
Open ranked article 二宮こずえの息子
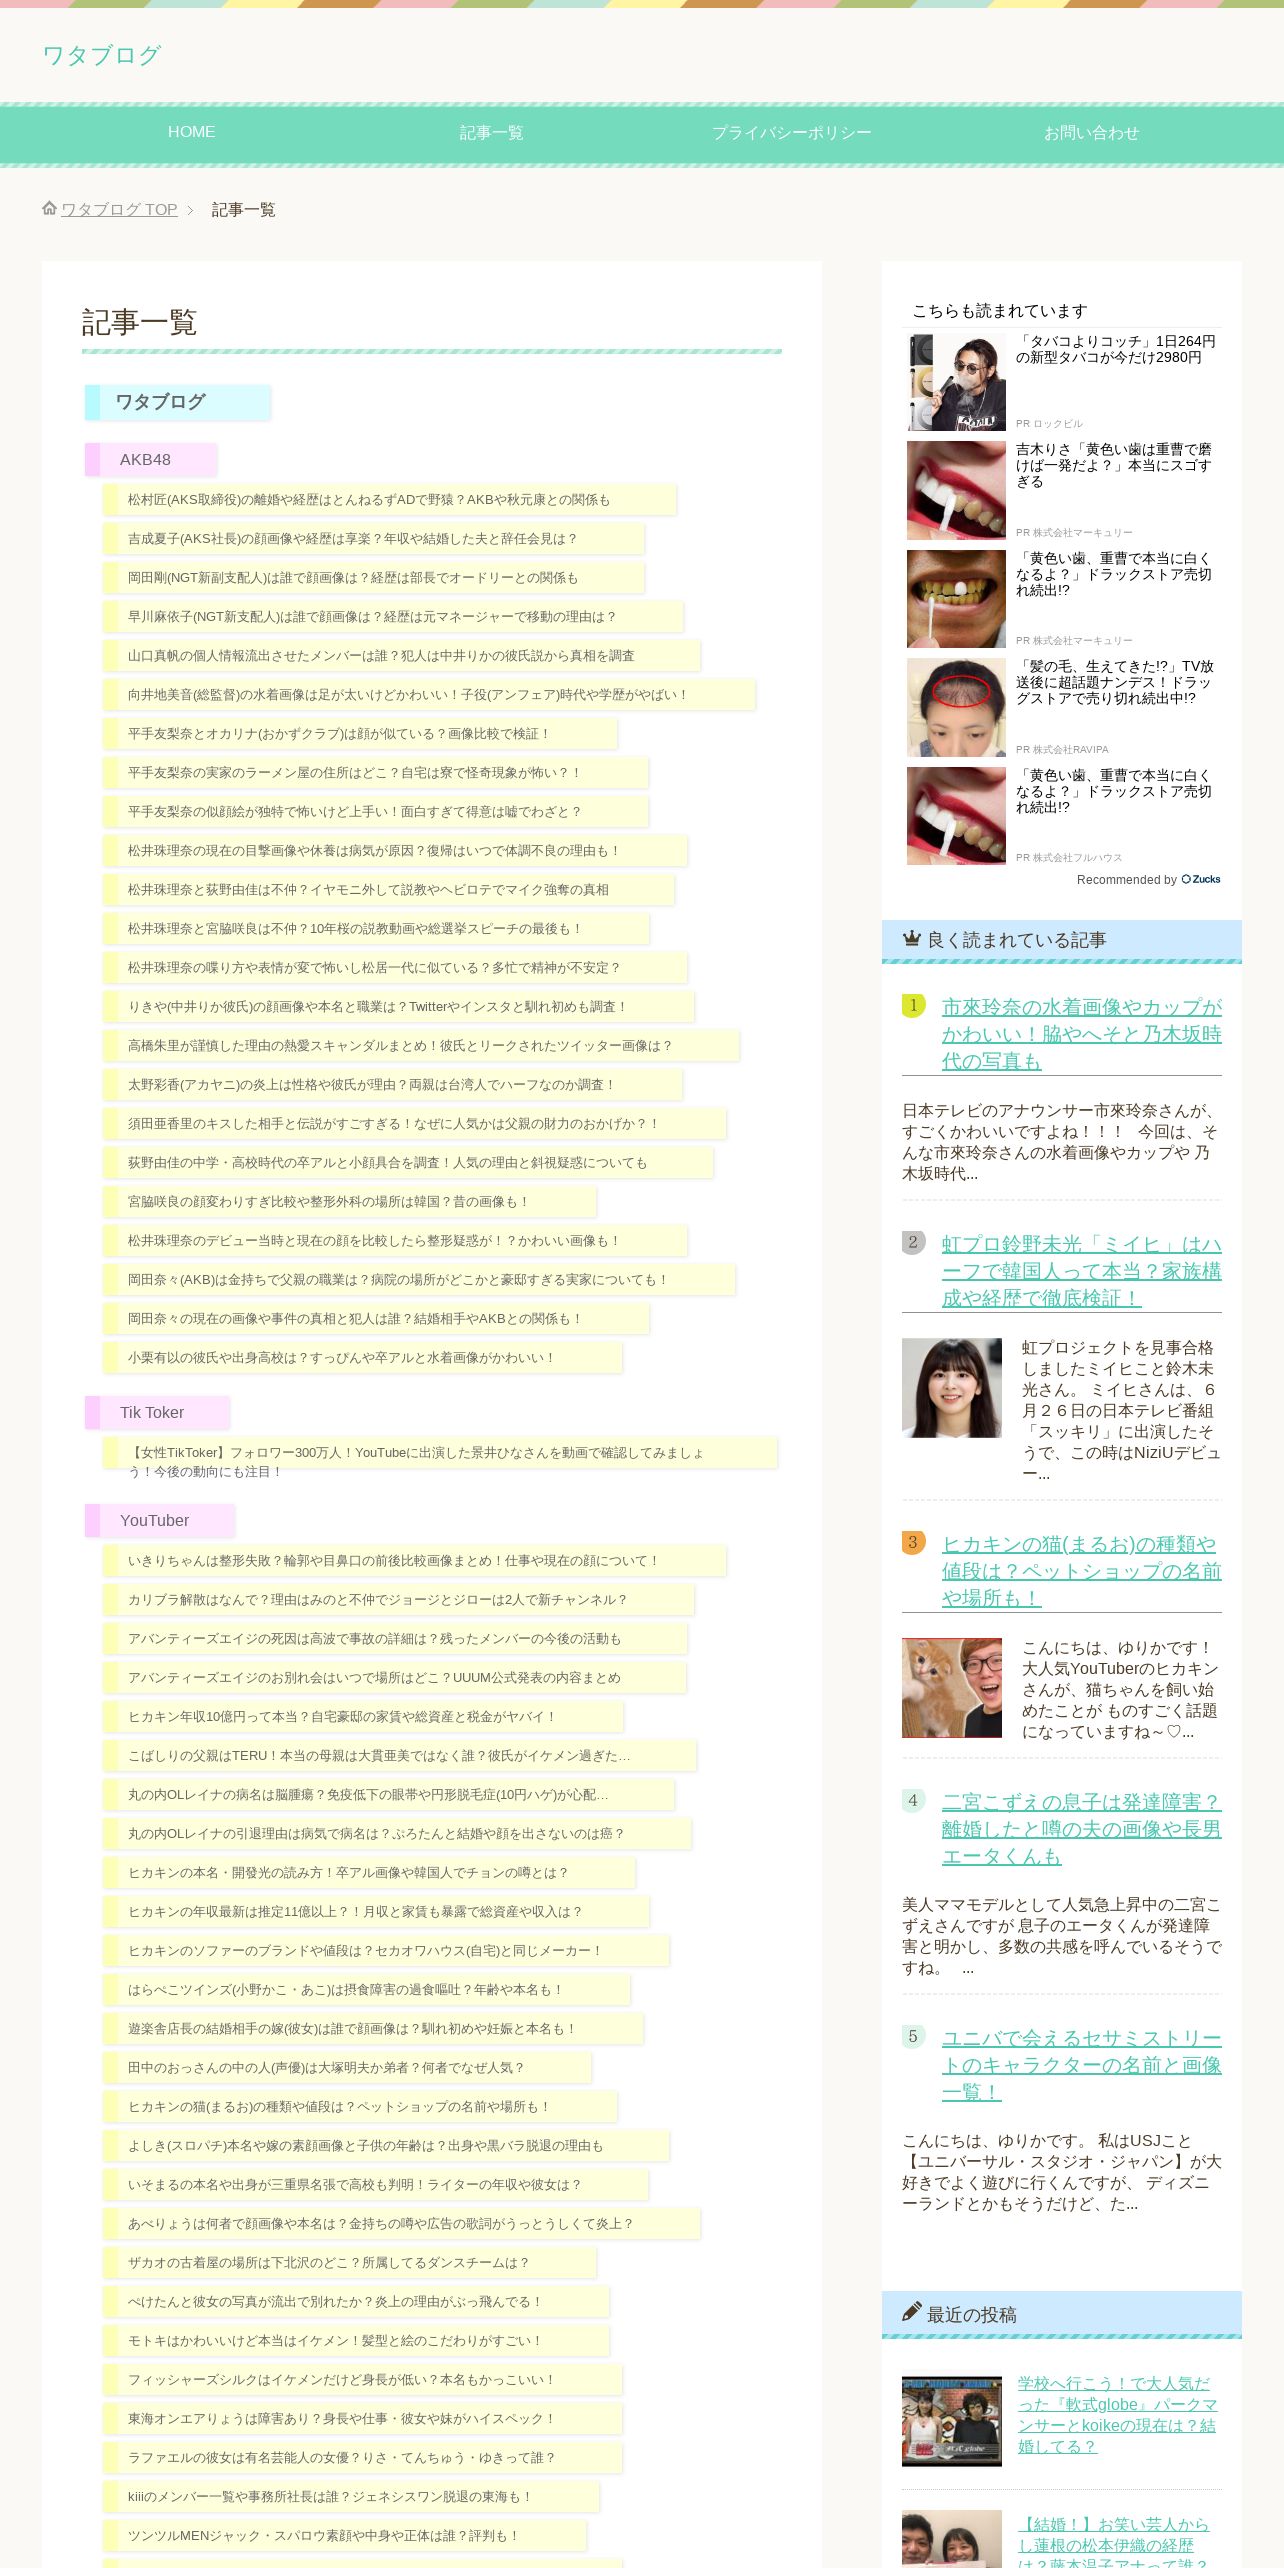[1081, 1828]
